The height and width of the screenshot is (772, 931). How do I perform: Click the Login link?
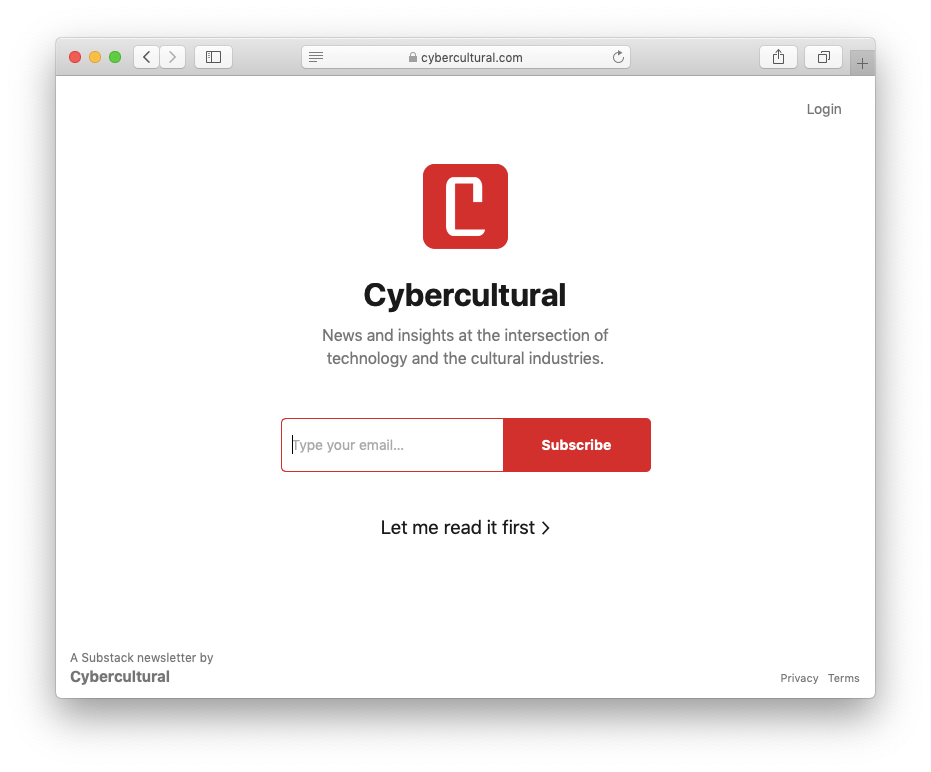tap(824, 109)
